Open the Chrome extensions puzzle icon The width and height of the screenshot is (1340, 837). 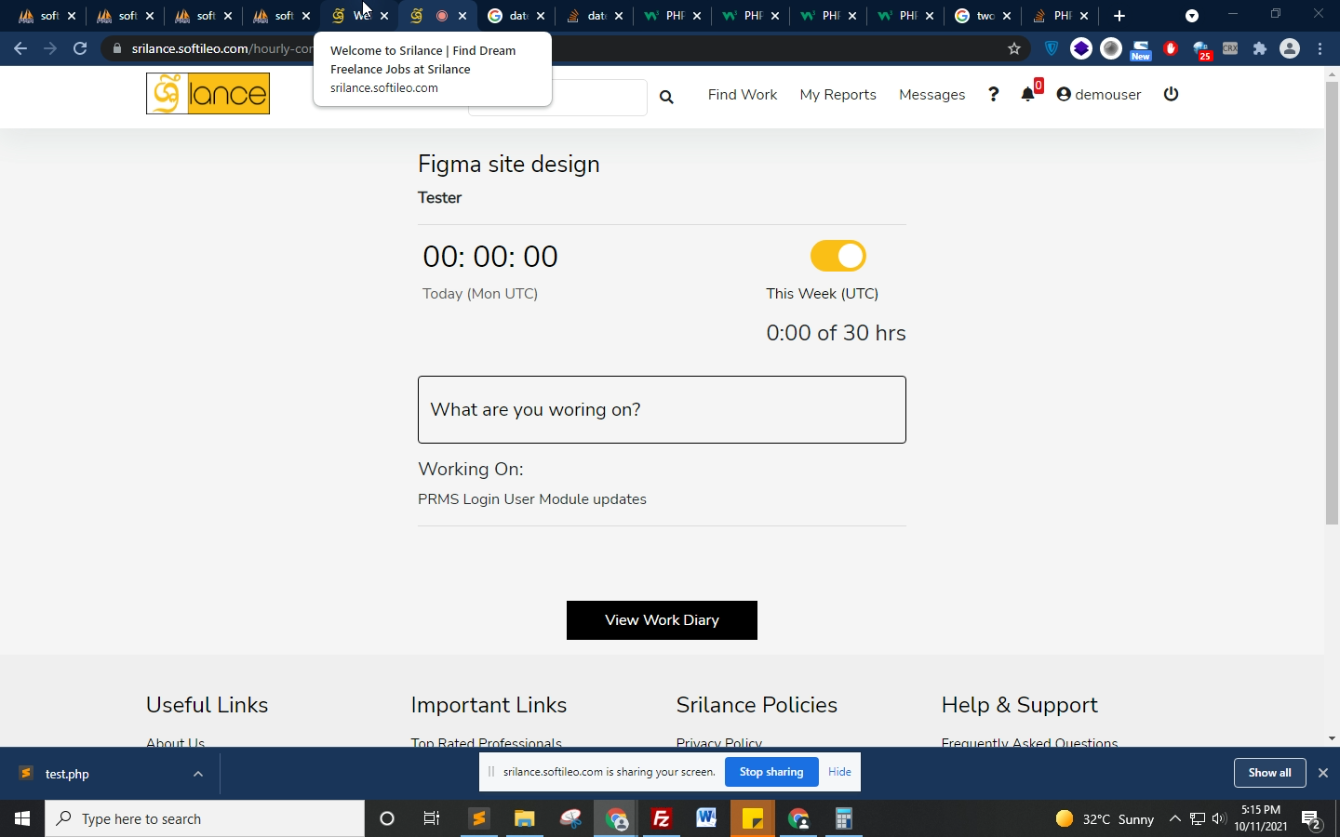1259,48
